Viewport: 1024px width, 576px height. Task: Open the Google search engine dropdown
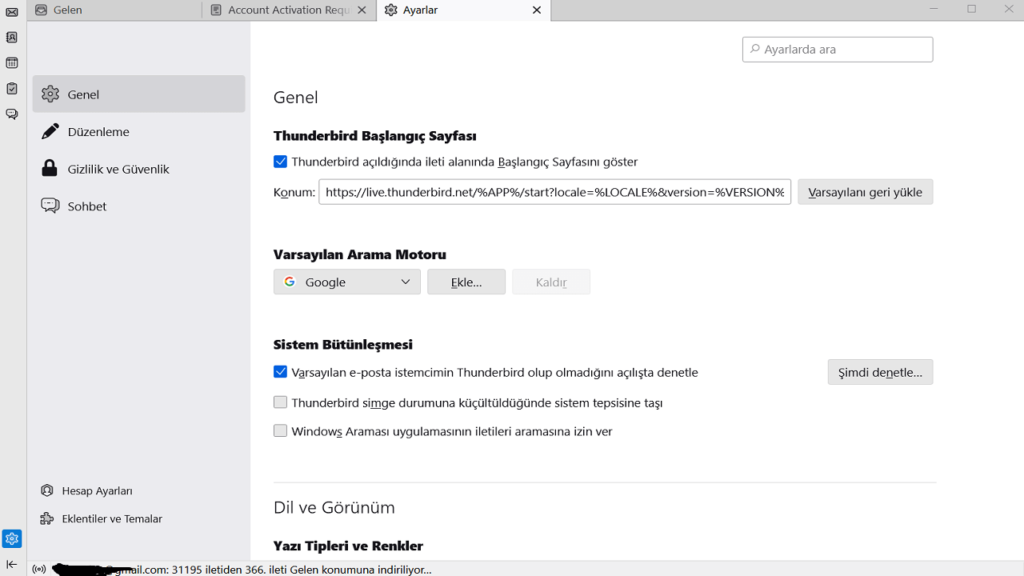347,282
